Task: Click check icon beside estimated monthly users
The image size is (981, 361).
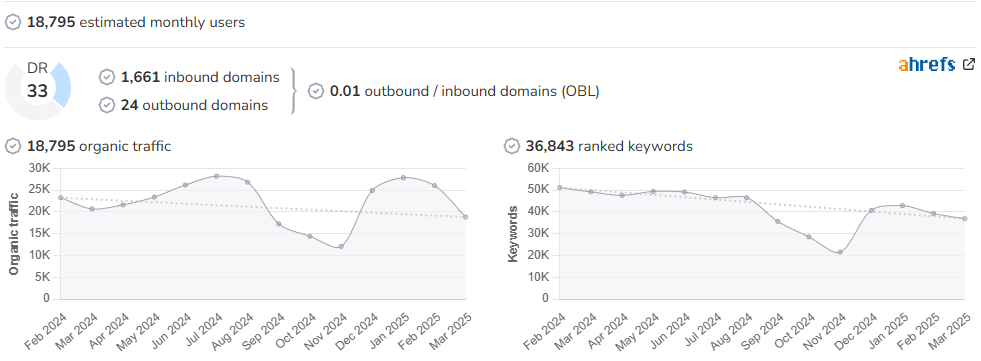Action: pyautogui.click(x=13, y=23)
